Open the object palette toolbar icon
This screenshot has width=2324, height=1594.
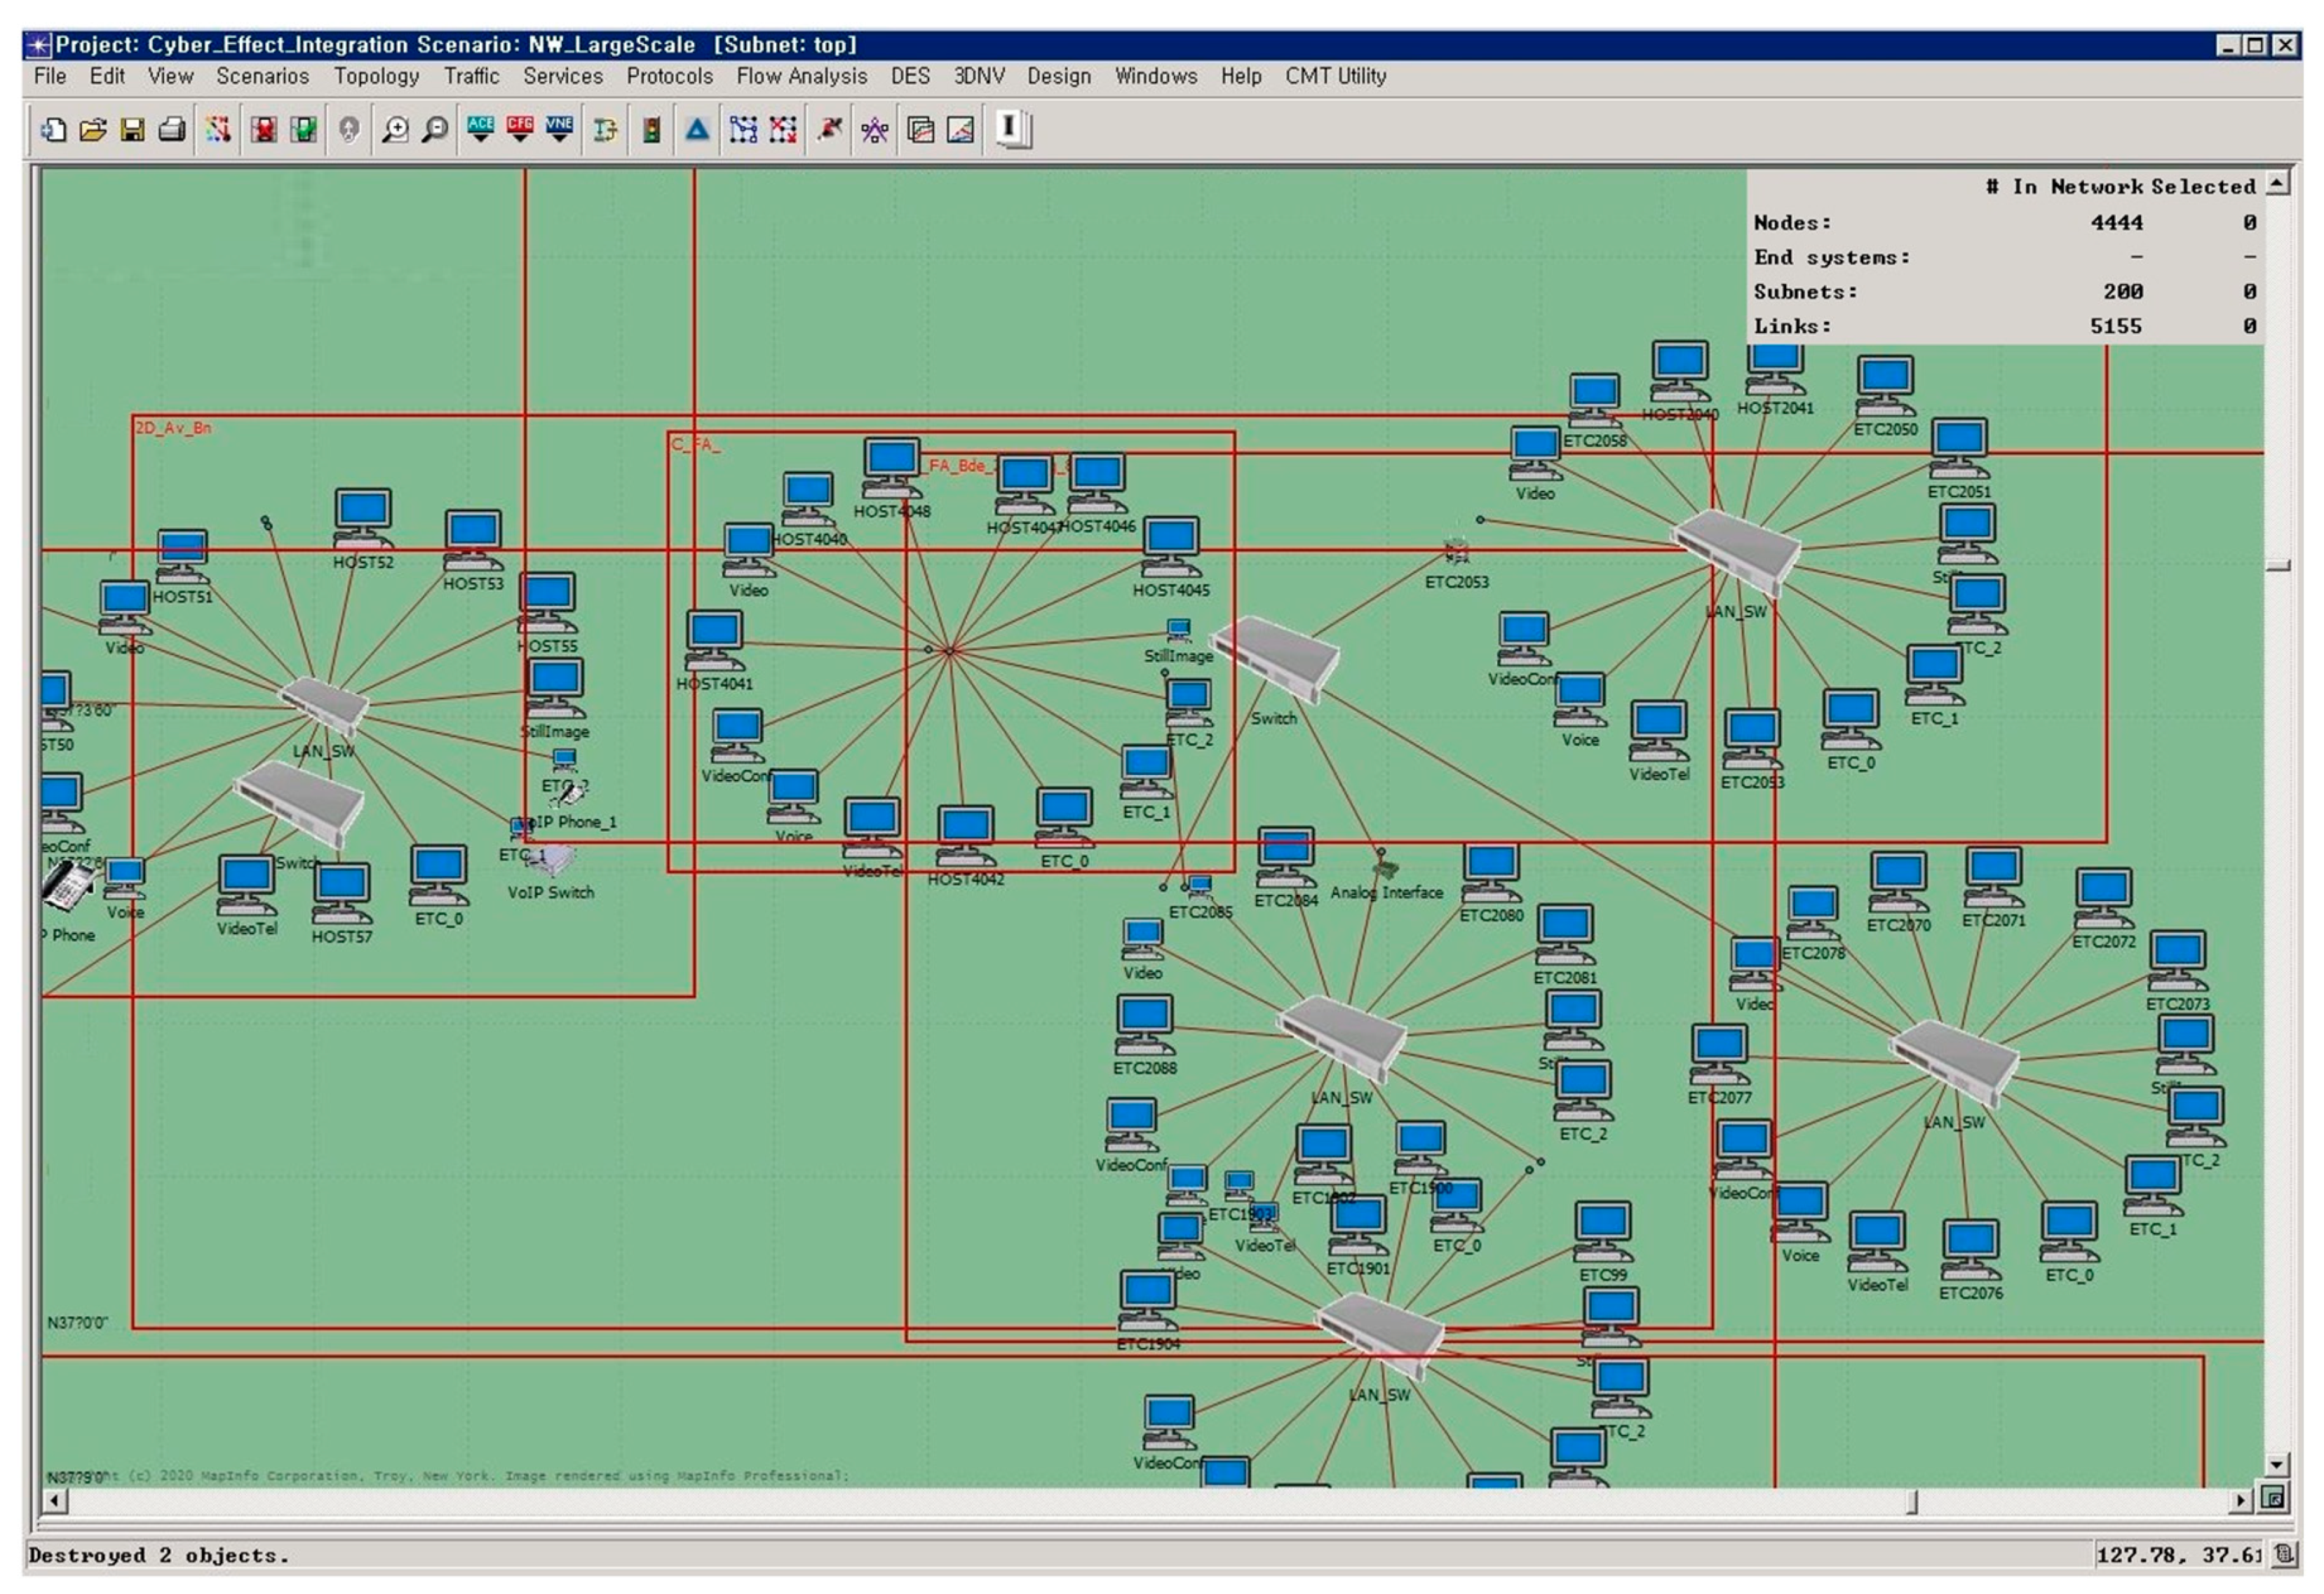click(x=218, y=129)
